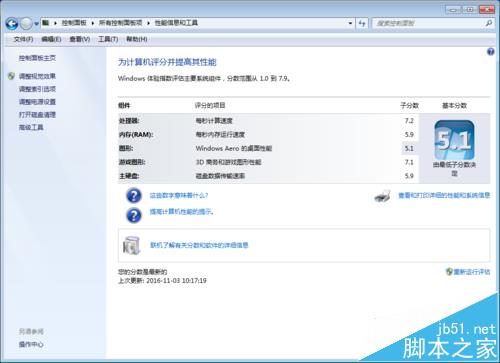Image resolution: width=500 pixels, height=363 pixels.
Task: Click the 5.1 base score badge
Action: [x=454, y=140]
